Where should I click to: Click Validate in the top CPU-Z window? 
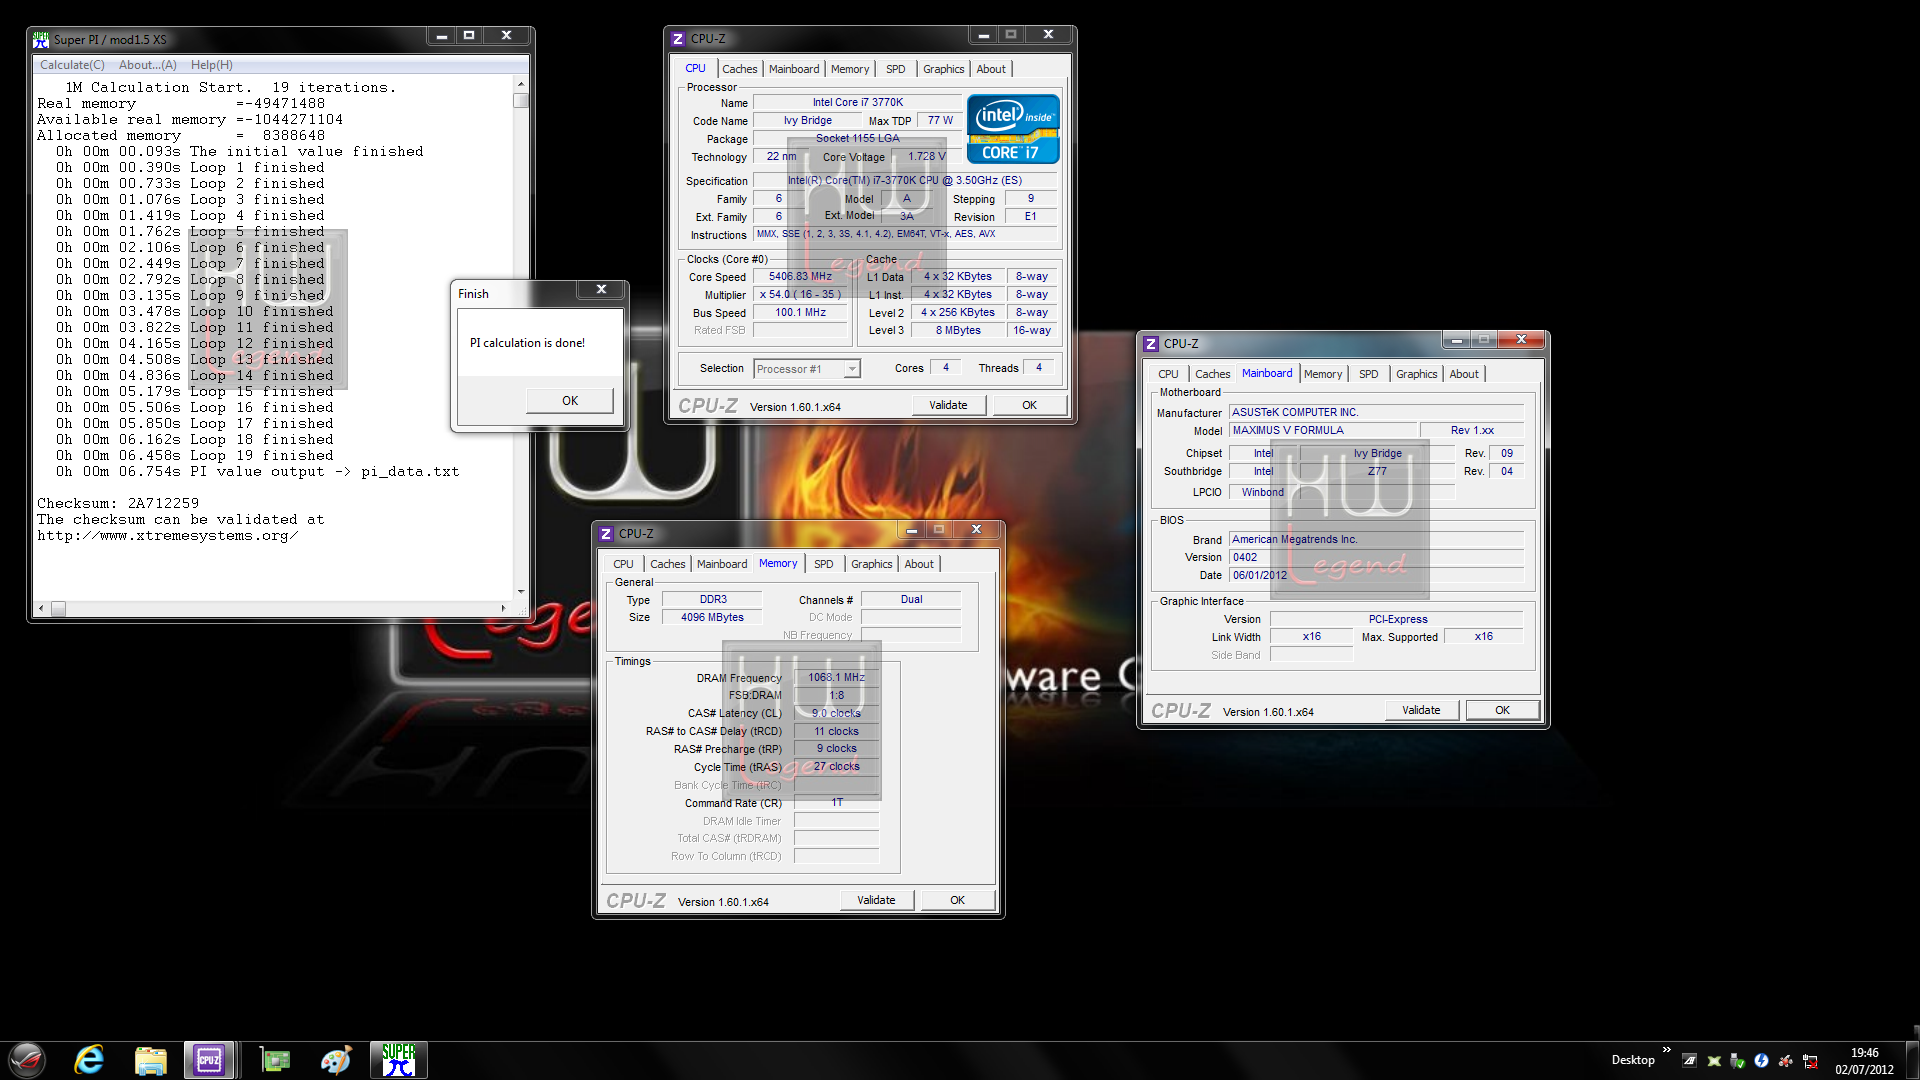[948, 405]
